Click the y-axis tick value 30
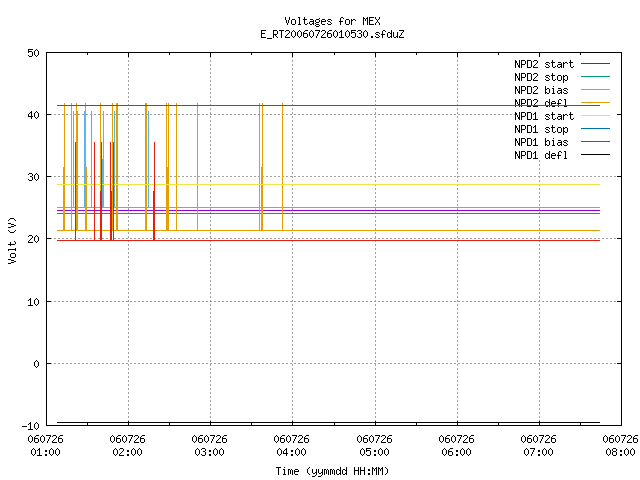640x480 pixels. [x=33, y=177]
